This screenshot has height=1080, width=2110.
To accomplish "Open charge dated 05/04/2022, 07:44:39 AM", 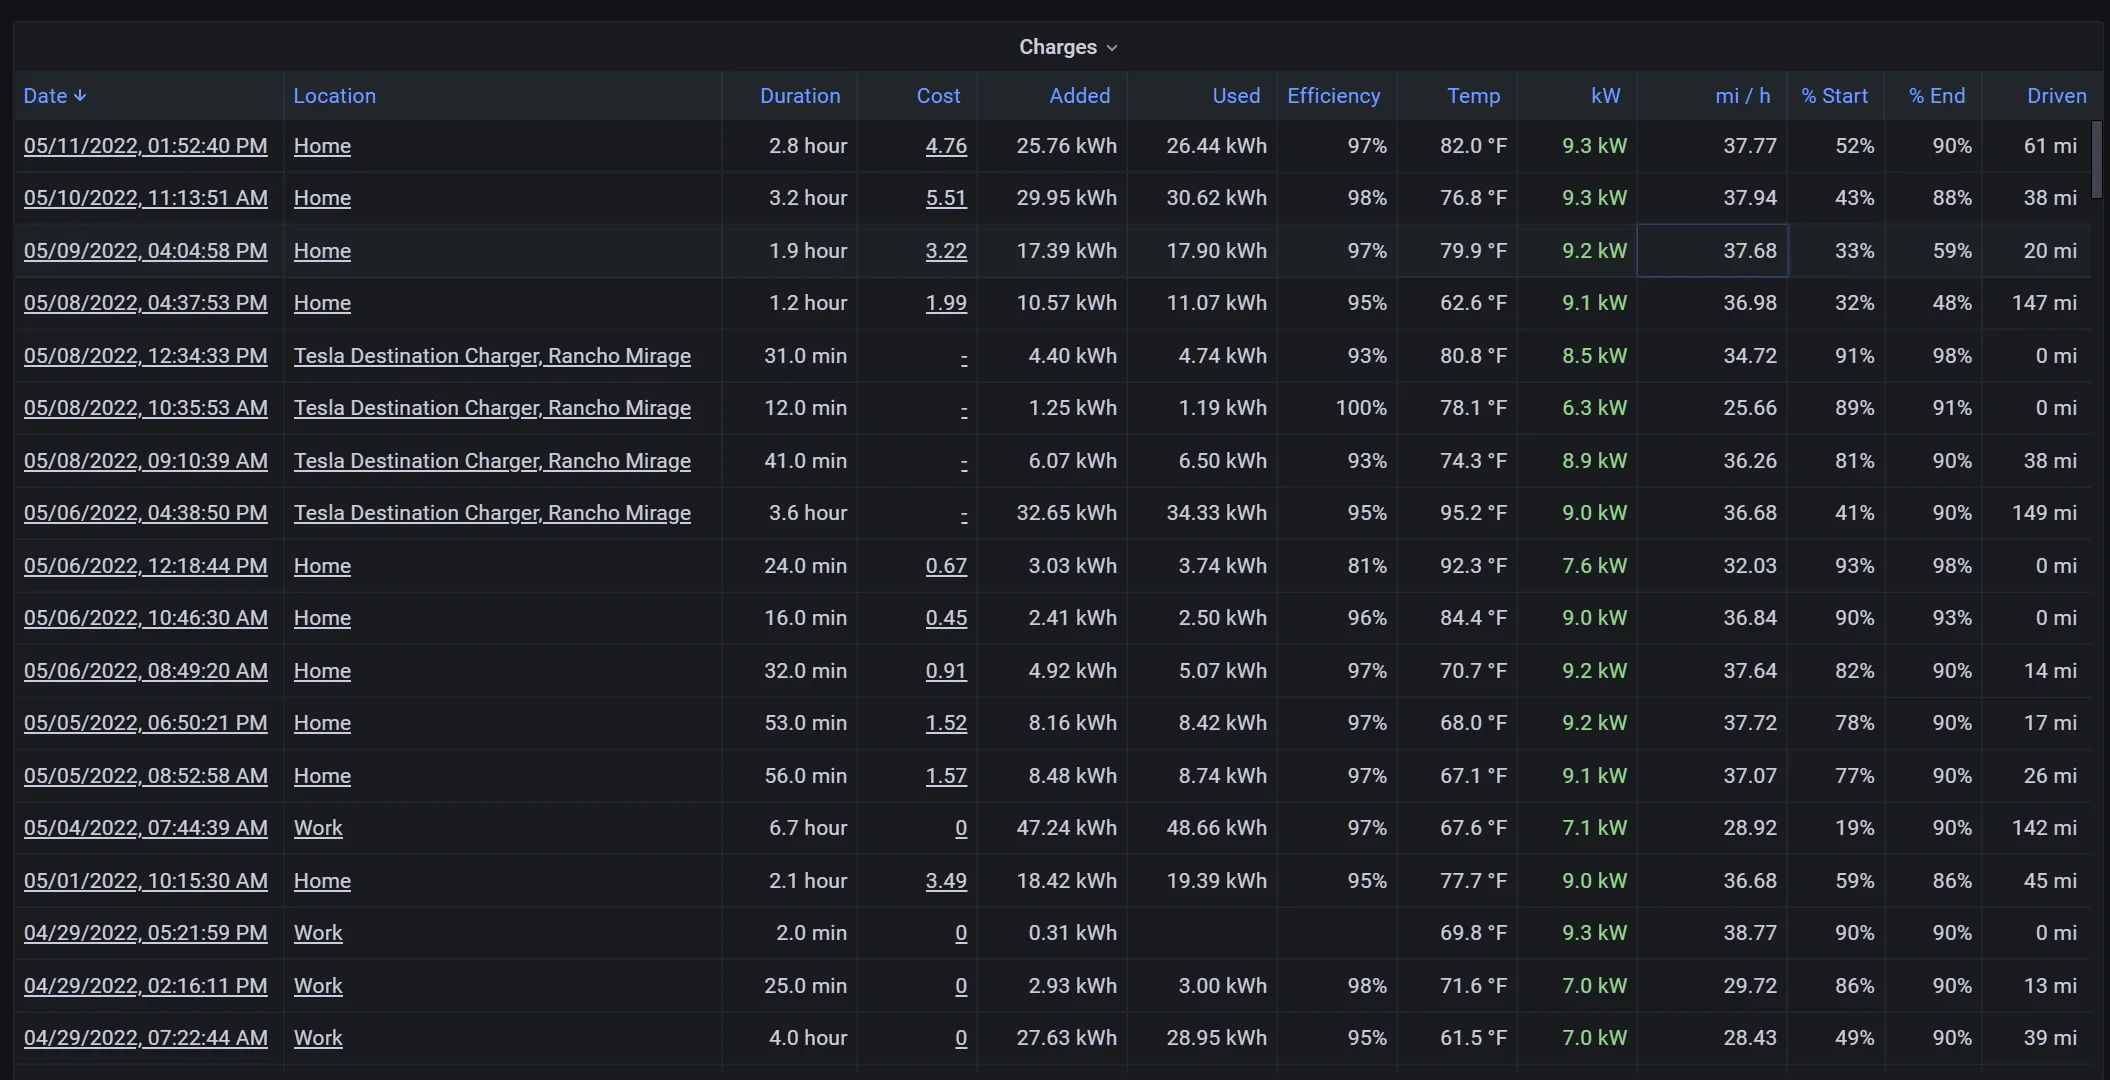I will pos(146,828).
